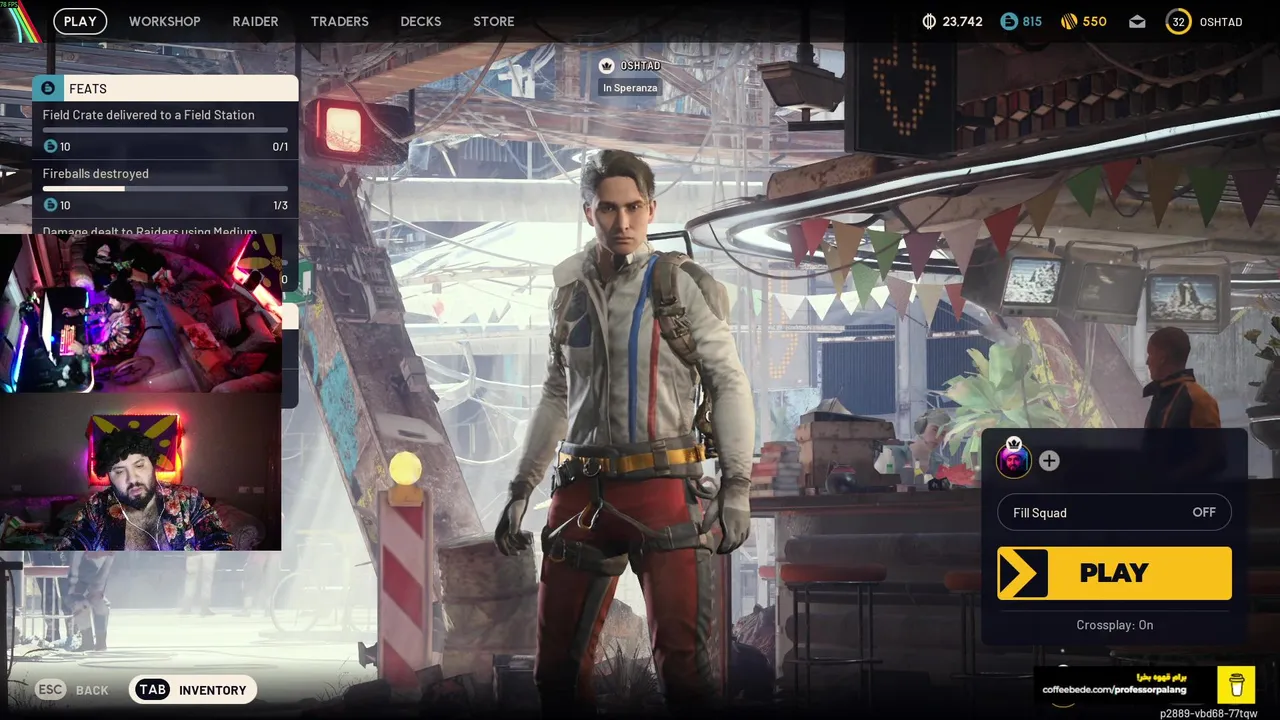Click the 1/3 progress count
The width and height of the screenshot is (1280, 720).
click(280, 205)
